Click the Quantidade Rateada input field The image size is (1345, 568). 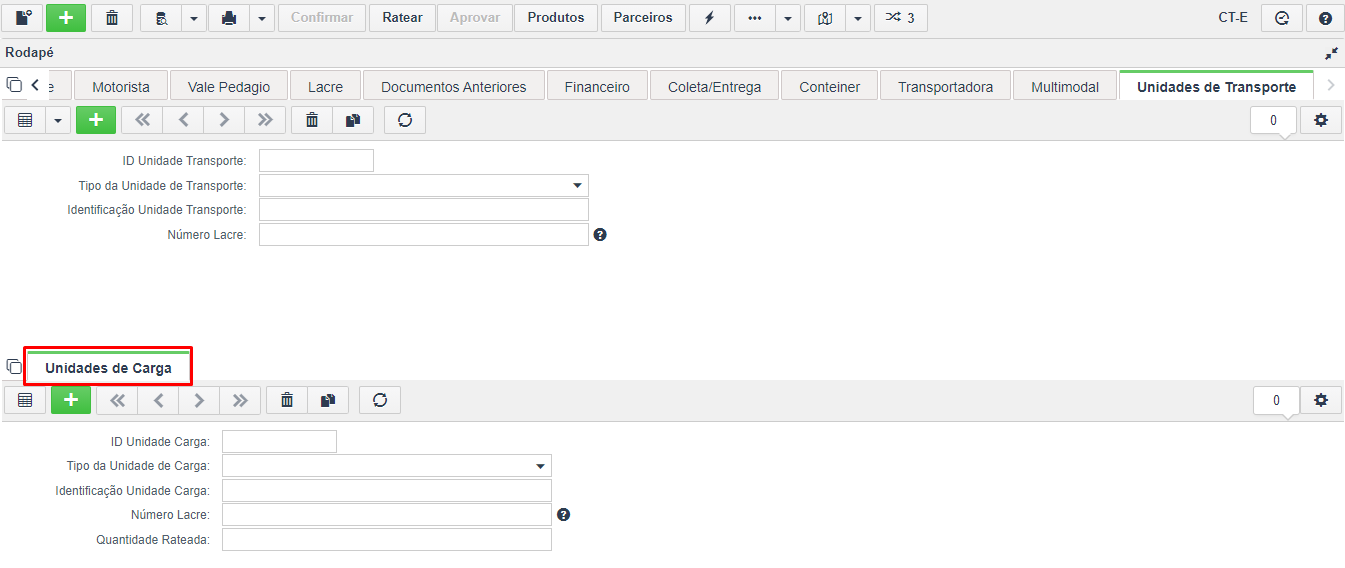(387, 540)
